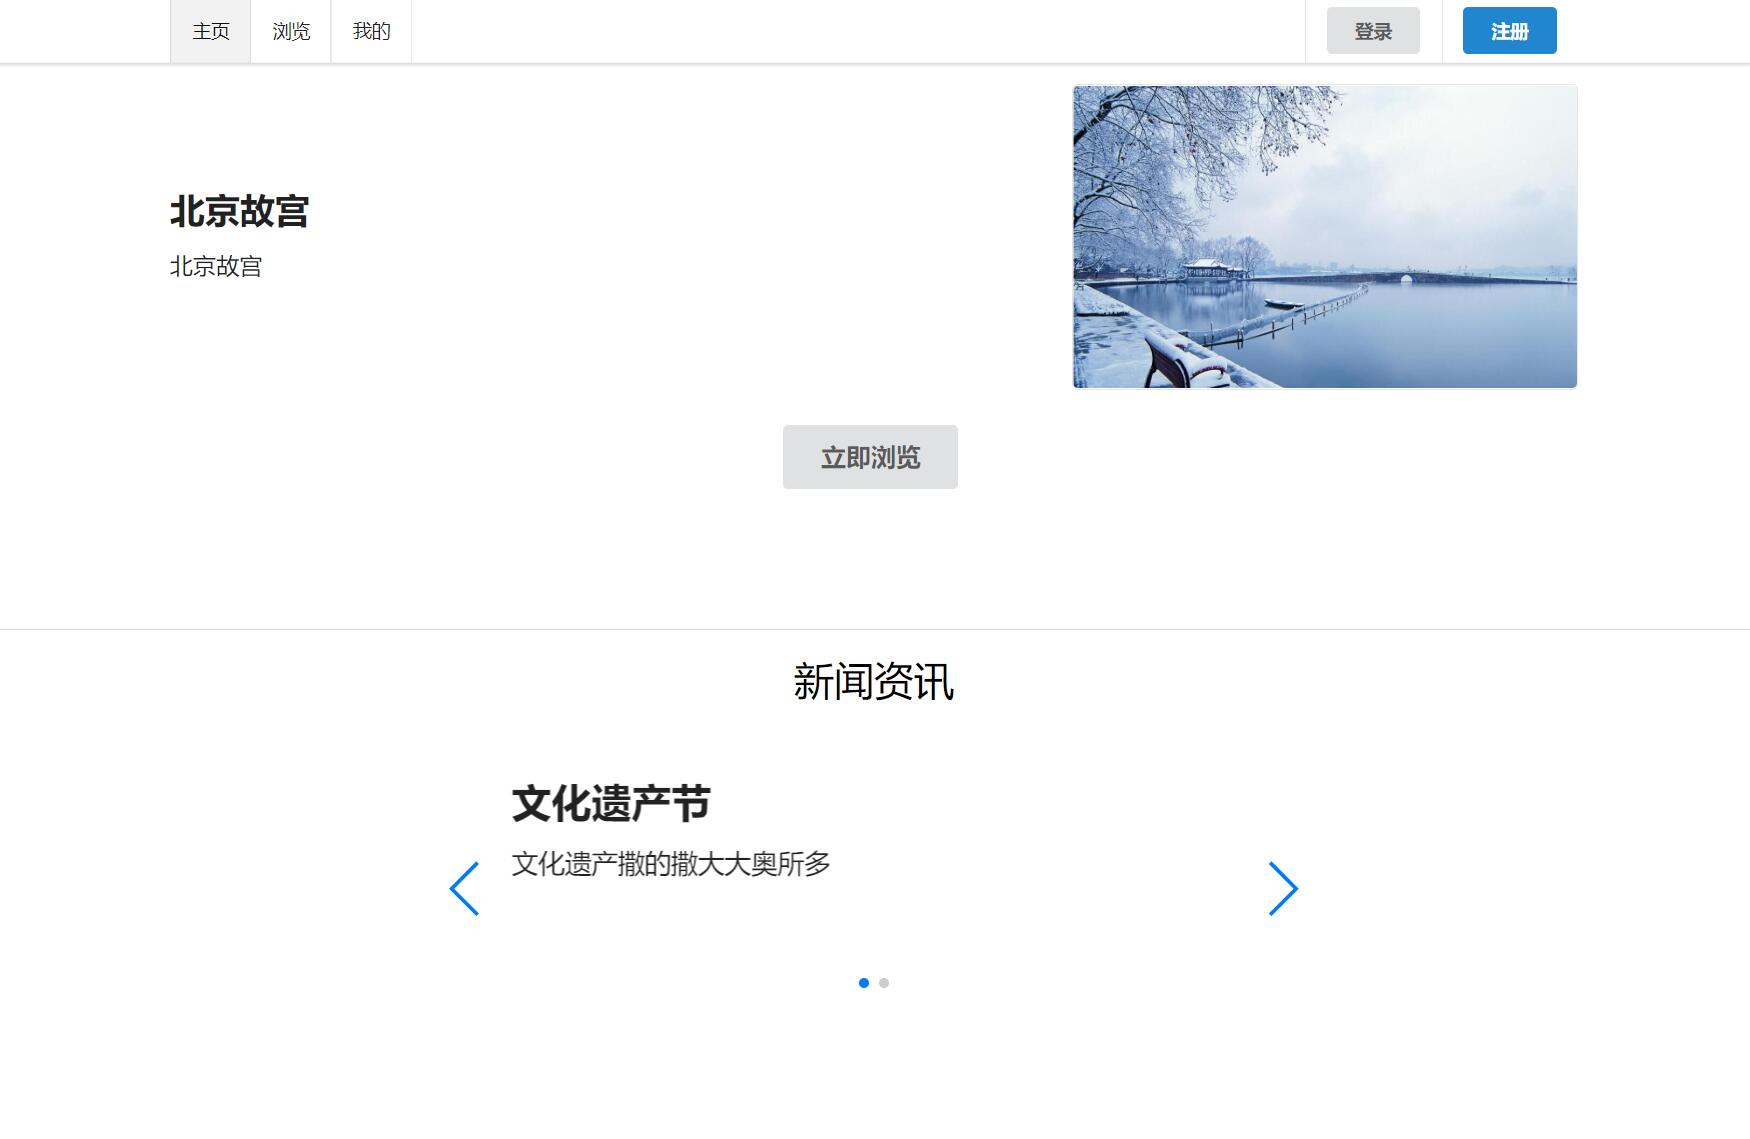Click the blue 注册 button
Viewport: 1750px width, 1139px height.
pos(1509,31)
